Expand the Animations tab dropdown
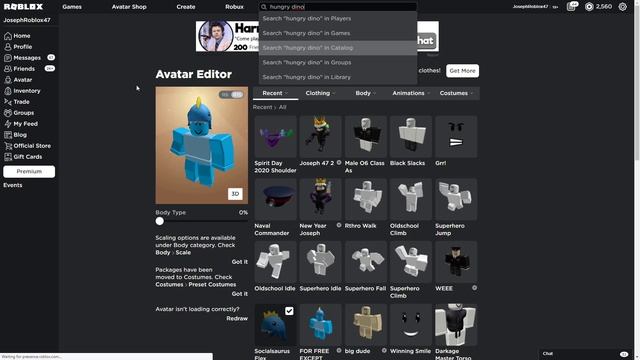The image size is (640, 360). point(411,93)
